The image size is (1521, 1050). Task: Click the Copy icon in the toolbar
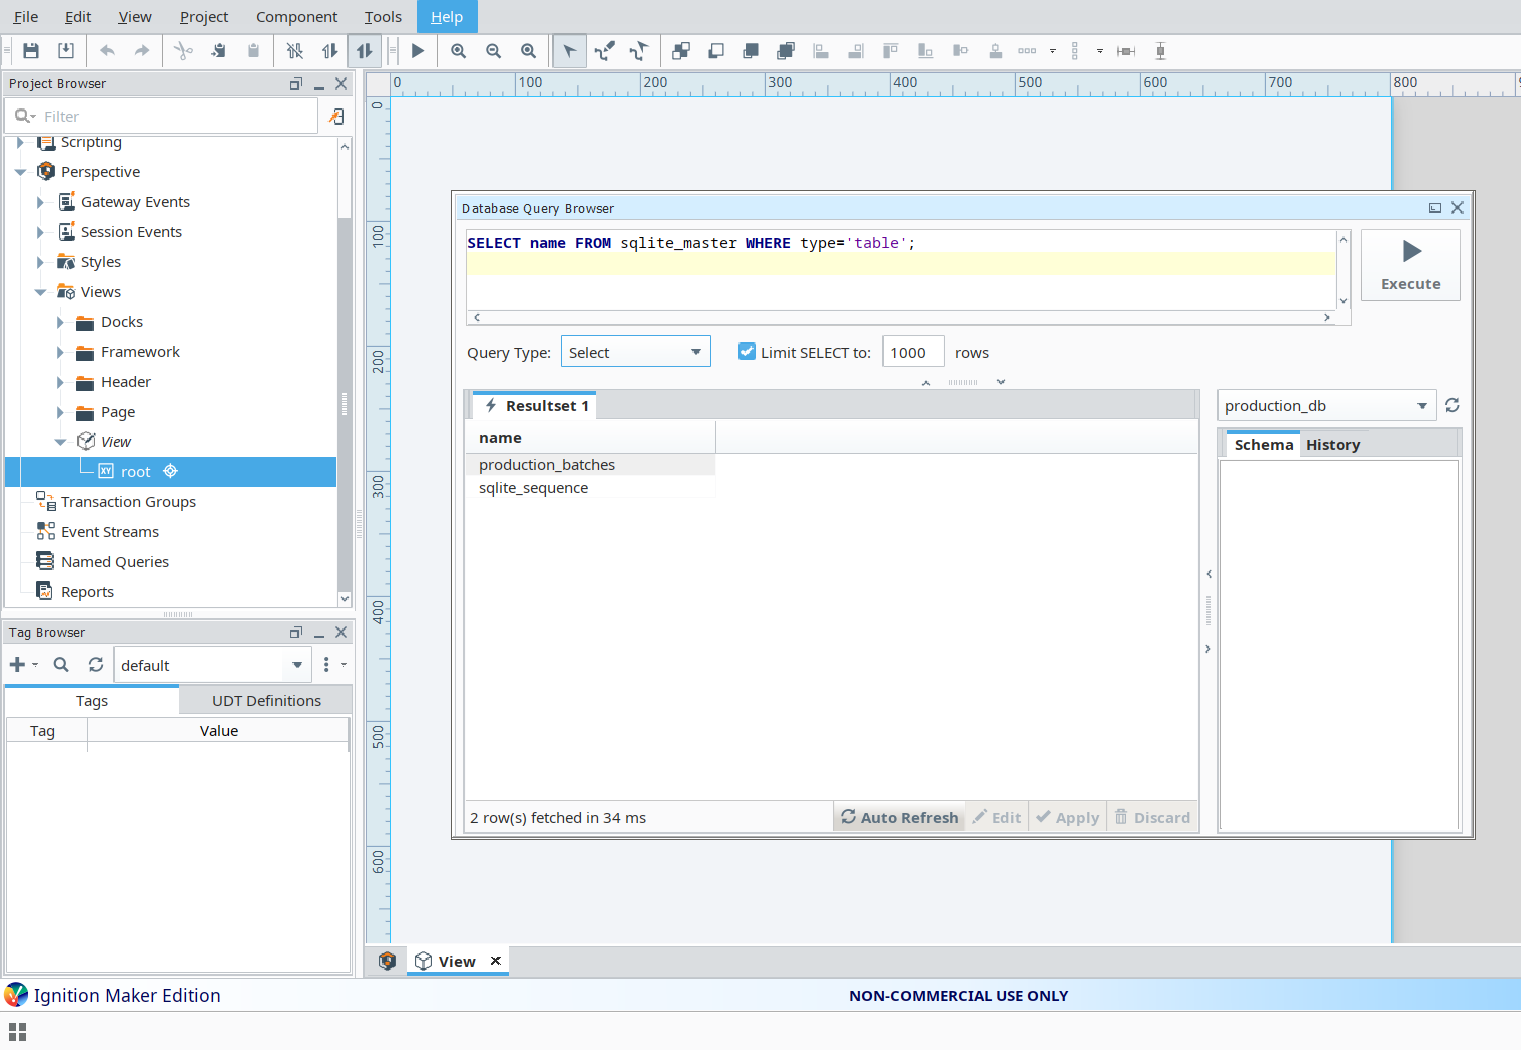tap(218, 51)
